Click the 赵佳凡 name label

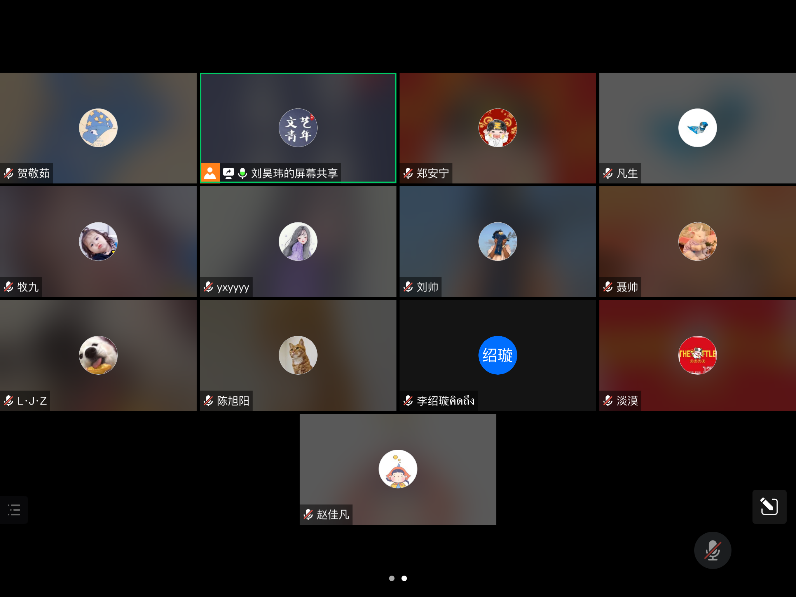click(333, 515)
